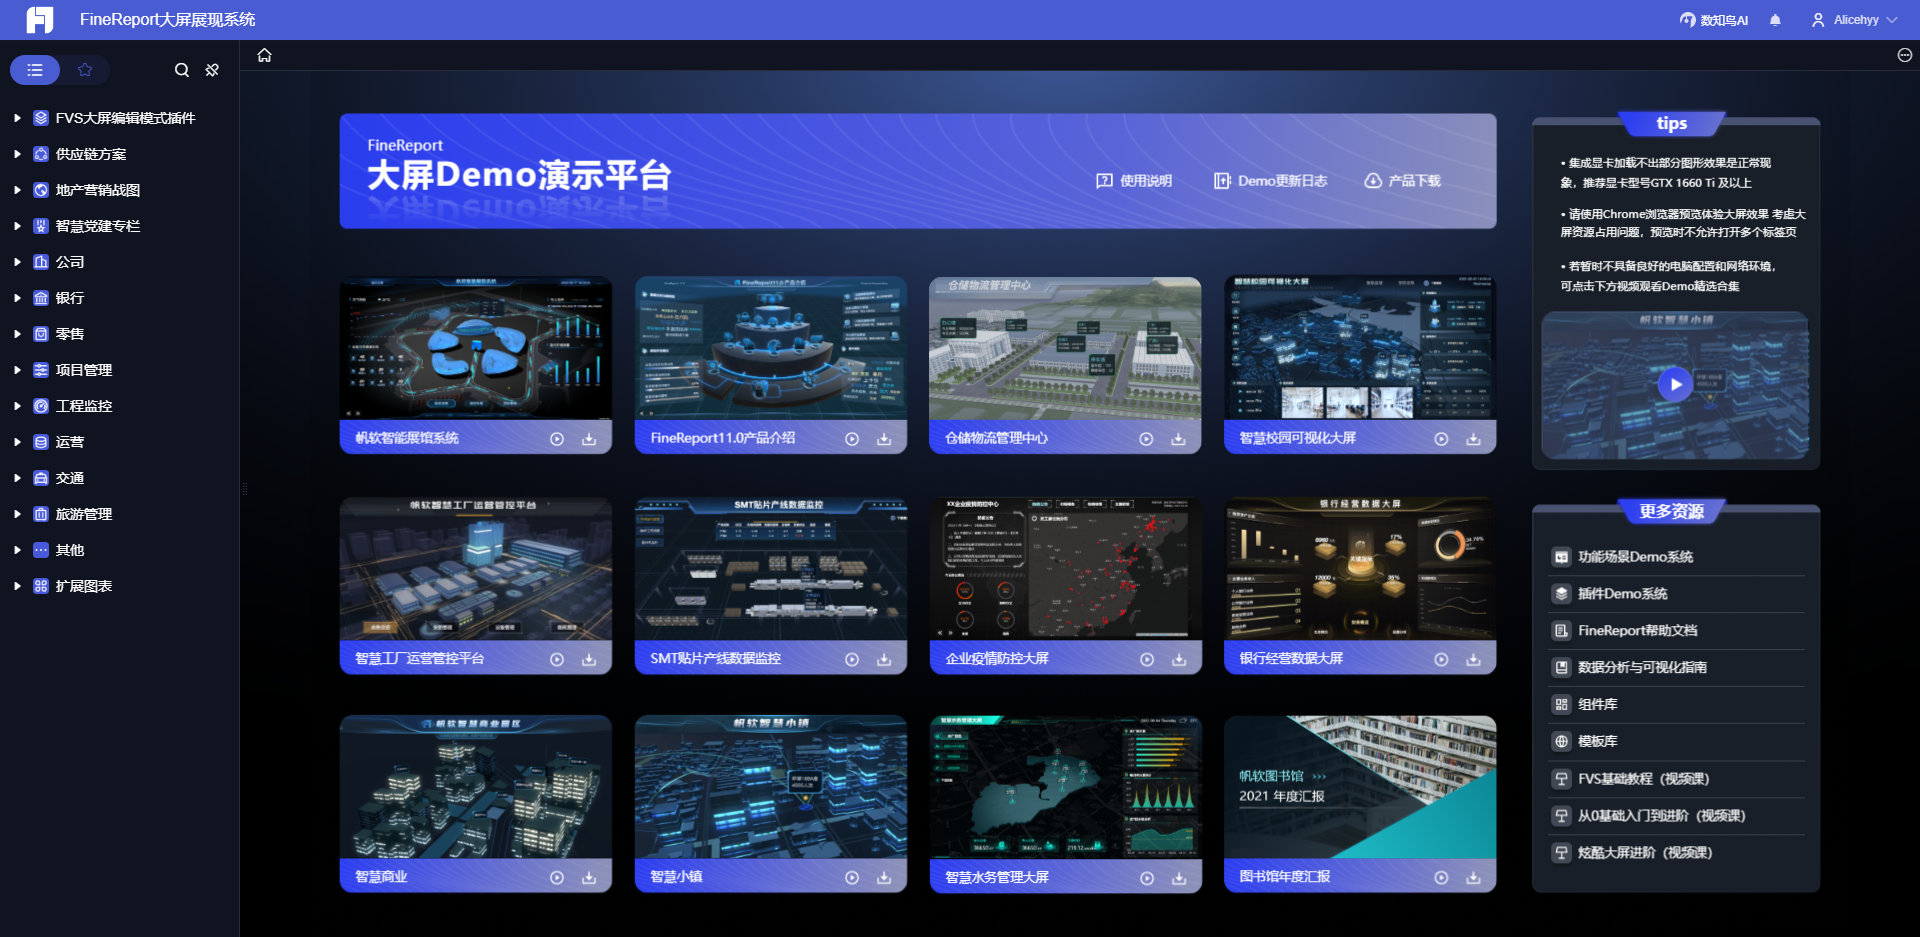Open 智慧水务管理大屏 card thumbnail
Viewport: 1920px width, 937px height.
pos(1066,787)
